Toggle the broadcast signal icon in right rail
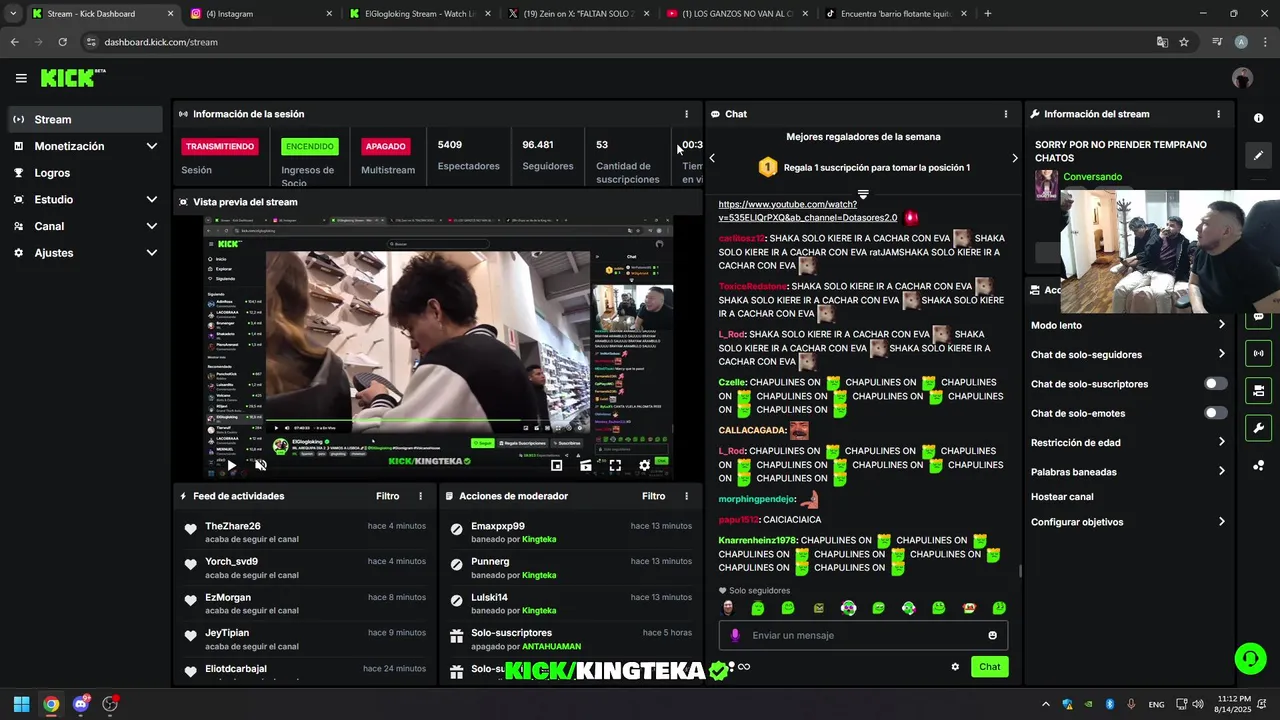 [1258, 353]
